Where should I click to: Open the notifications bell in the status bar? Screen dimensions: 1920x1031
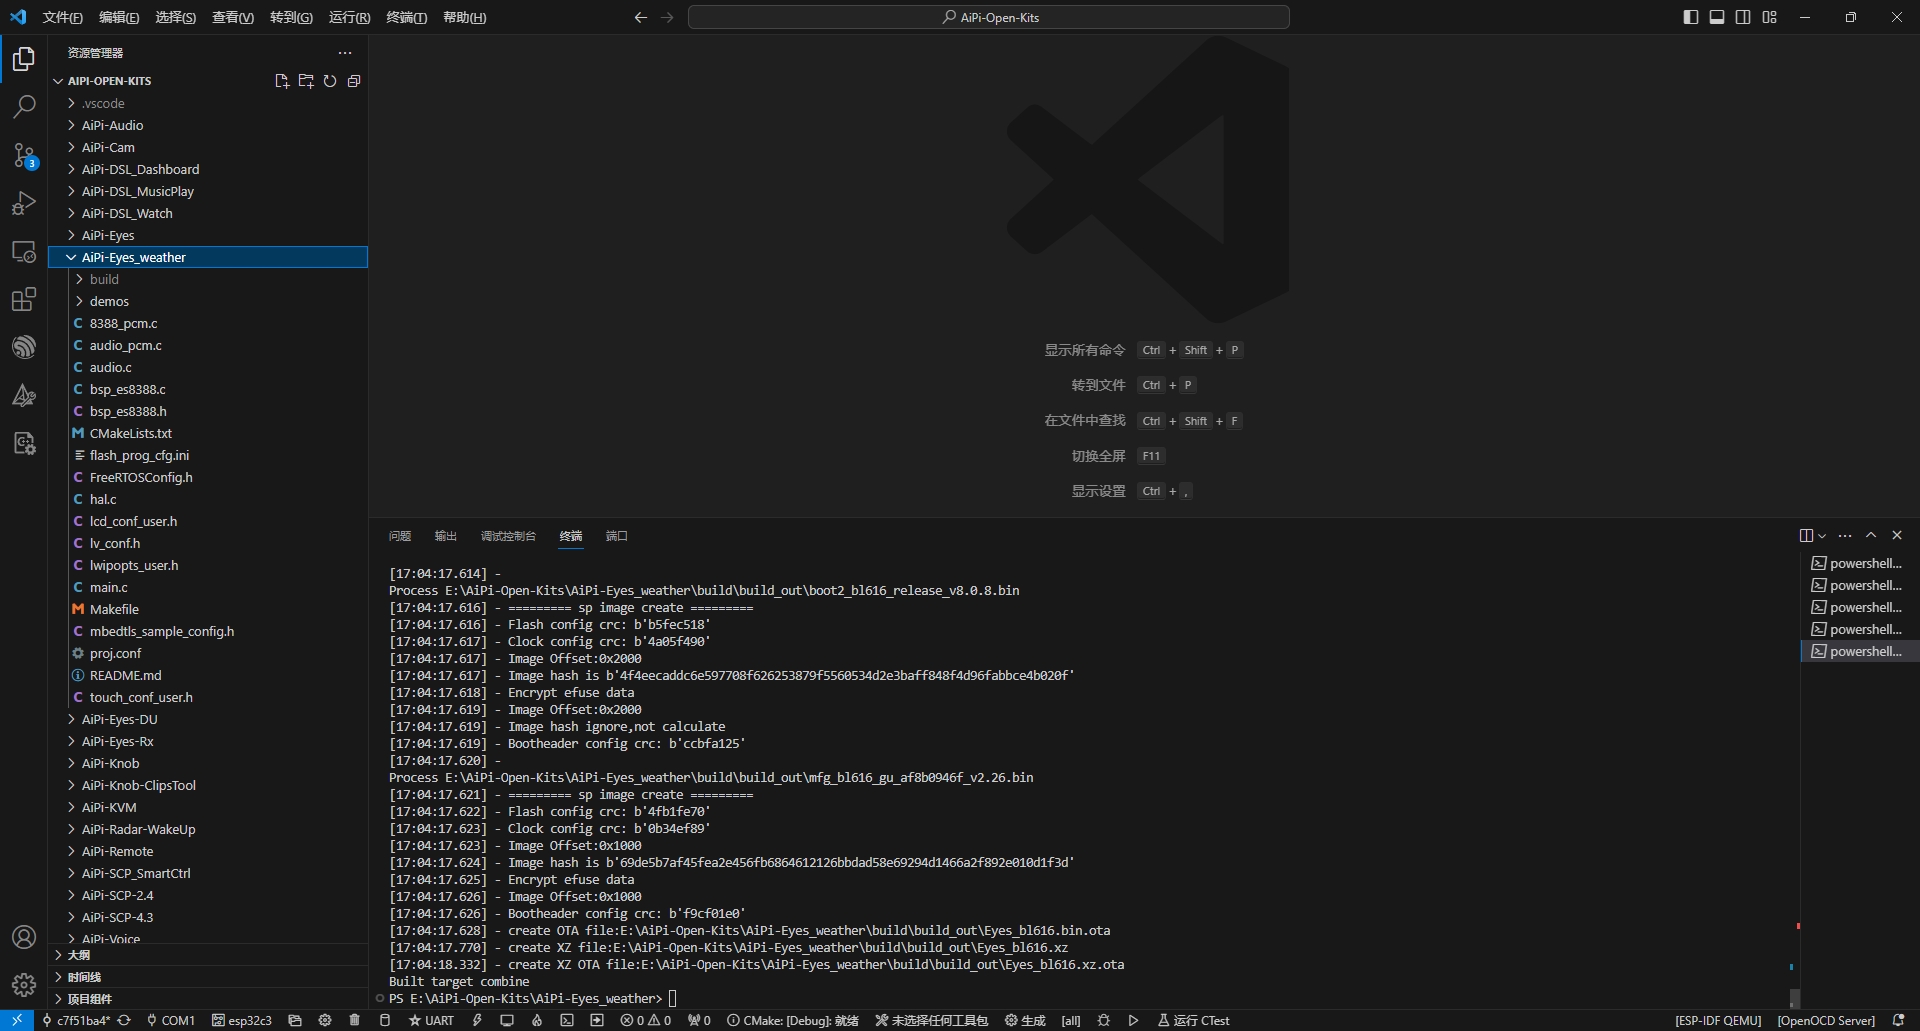pos(1899,1021)
